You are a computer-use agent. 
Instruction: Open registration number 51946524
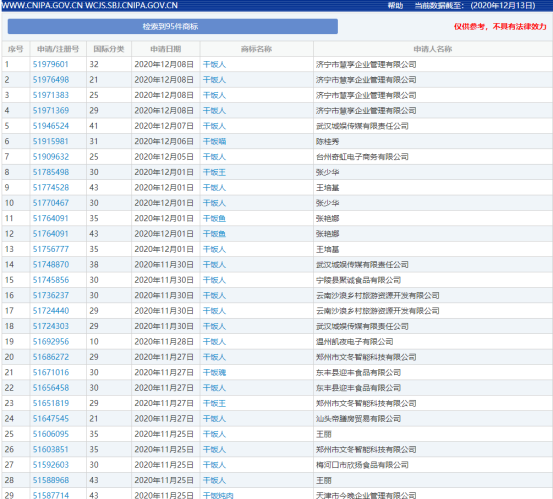(51, 126)
